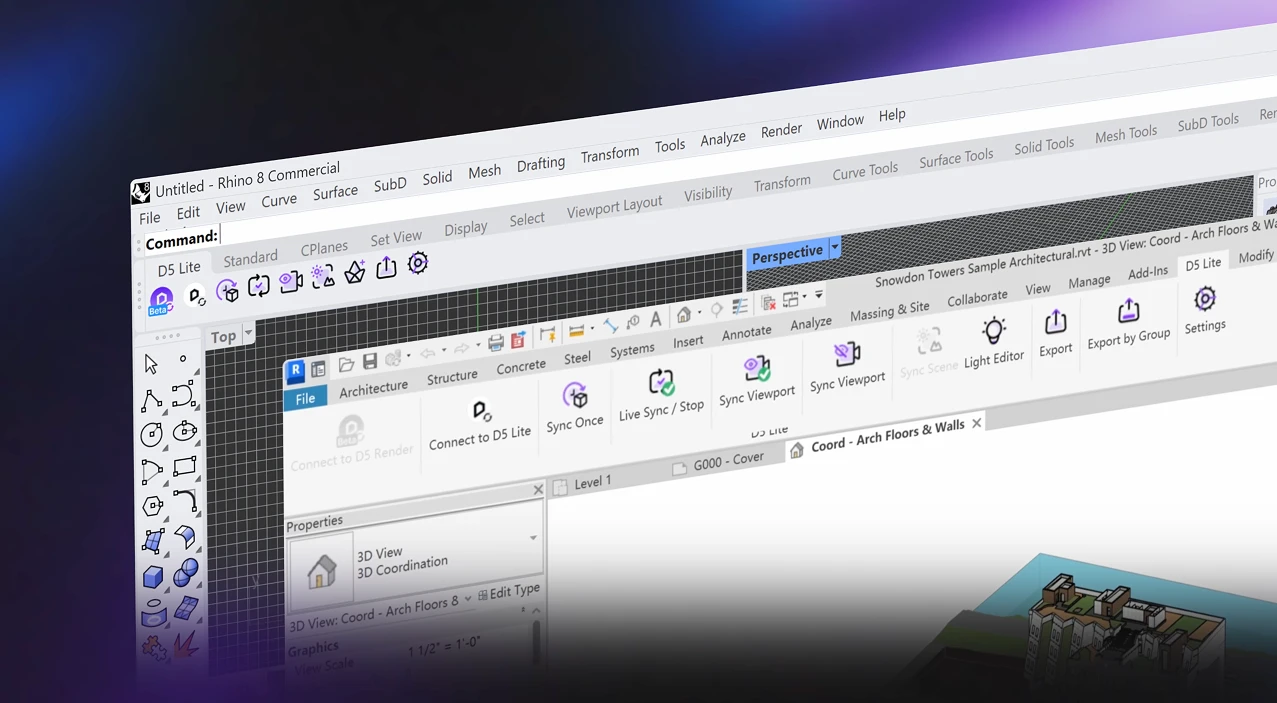Open D5 settings gear in Rhino toolbar
1277x703 pixels.
coord(418,263)
